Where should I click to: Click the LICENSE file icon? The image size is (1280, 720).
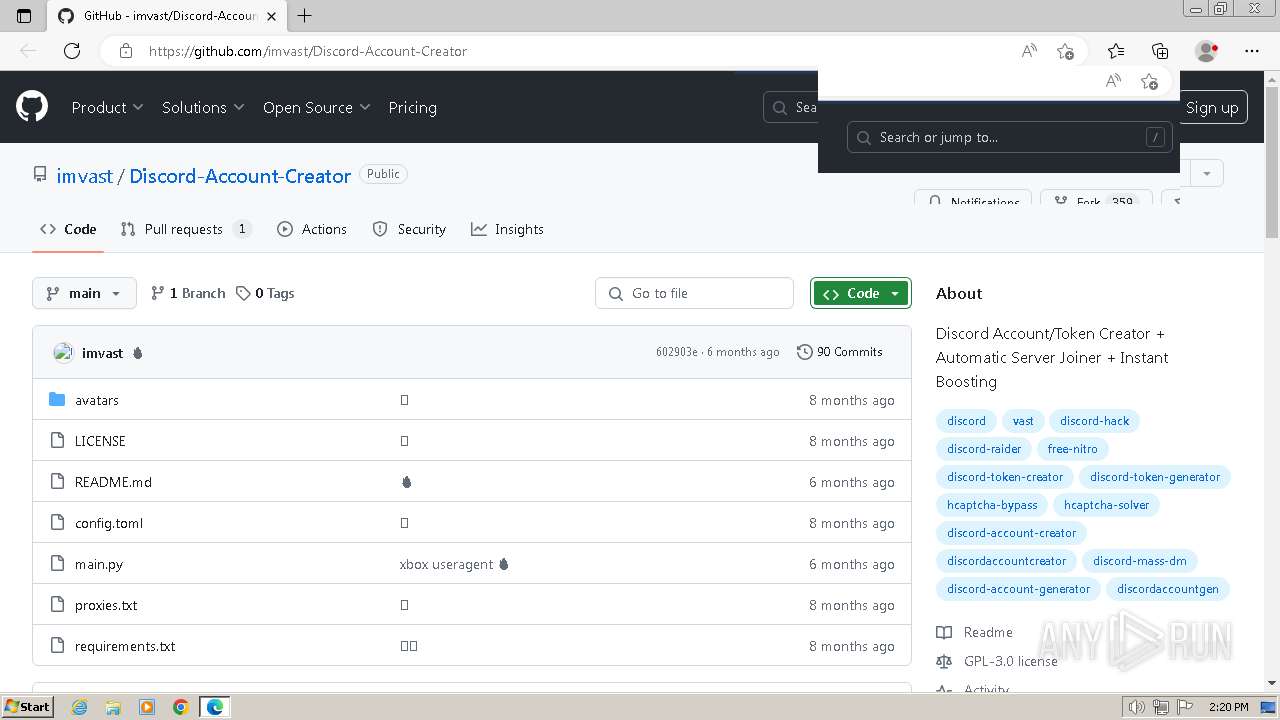57,441
